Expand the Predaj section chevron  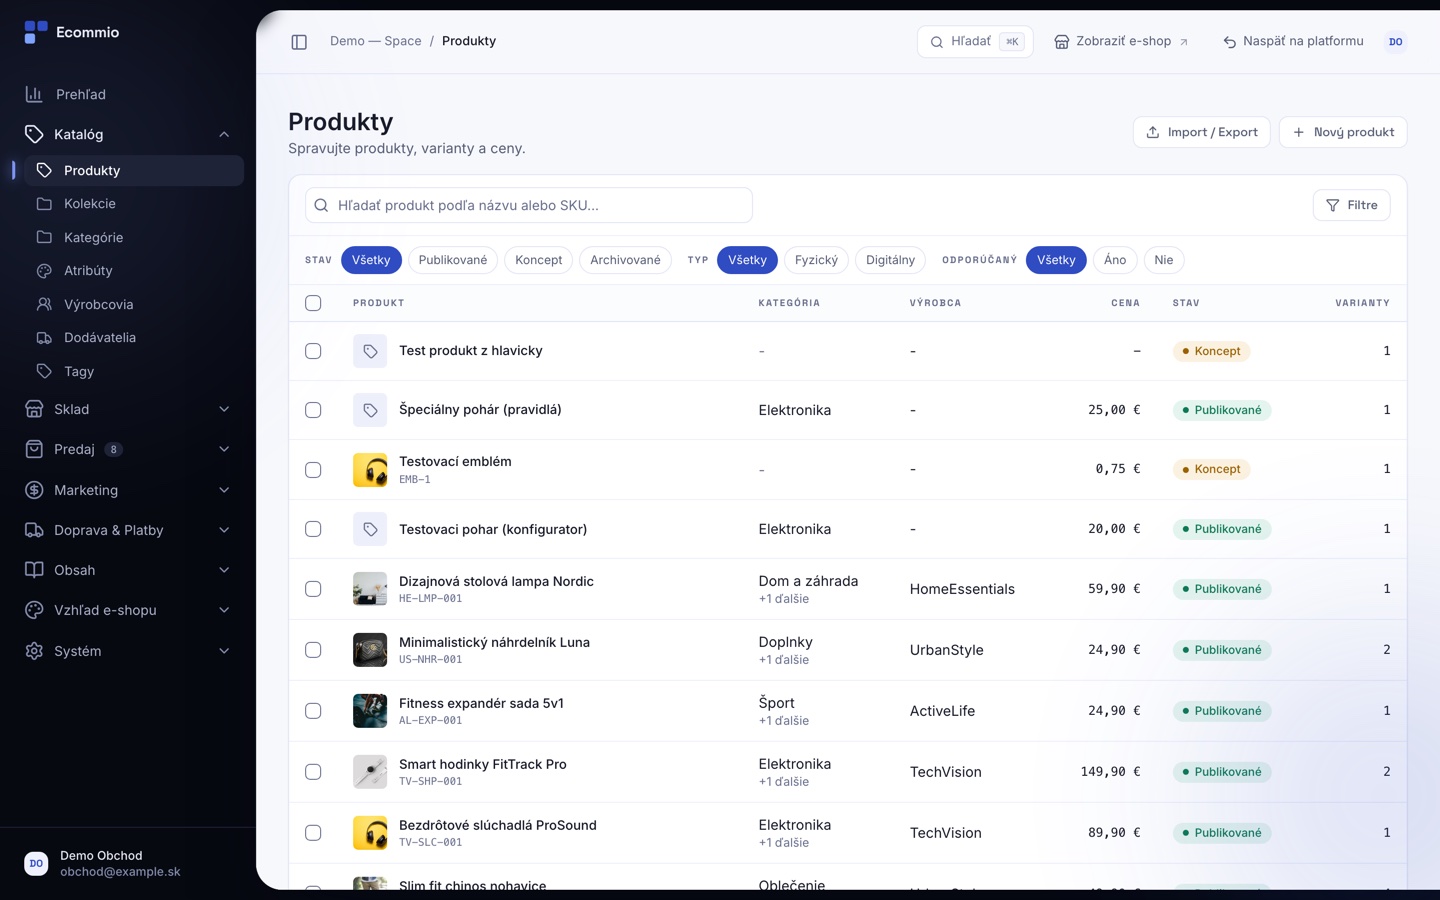[224, 449]
